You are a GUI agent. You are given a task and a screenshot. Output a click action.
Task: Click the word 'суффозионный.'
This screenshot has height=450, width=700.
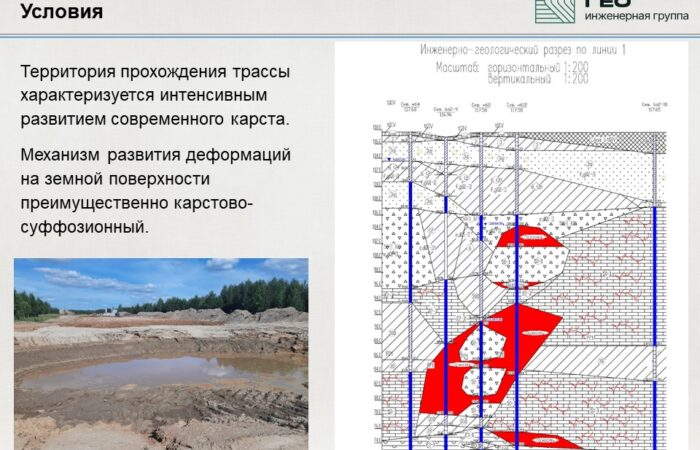coord(84,227)
